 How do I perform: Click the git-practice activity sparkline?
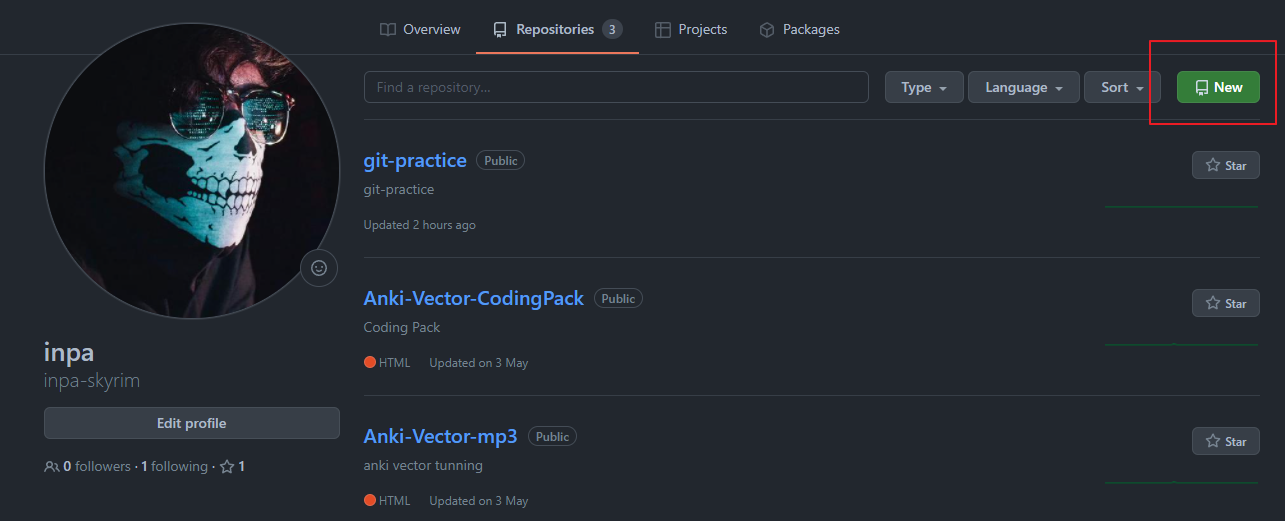1182,206
